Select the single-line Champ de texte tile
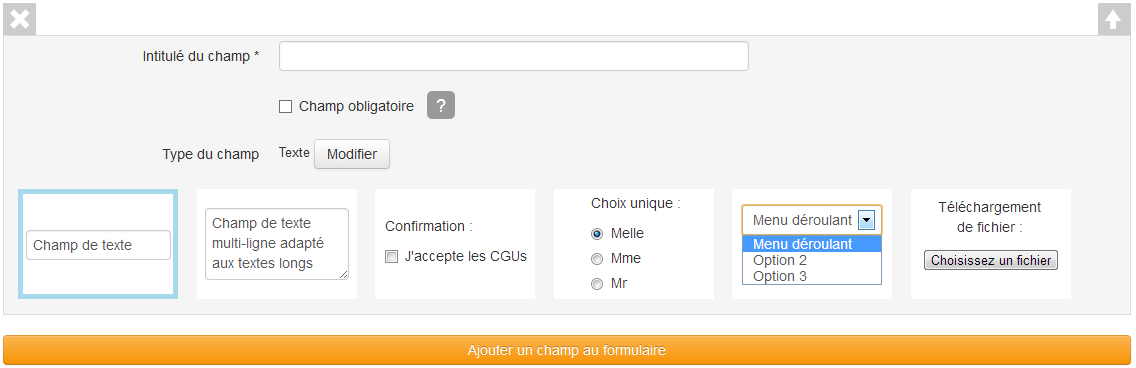 tap(98, 244)
